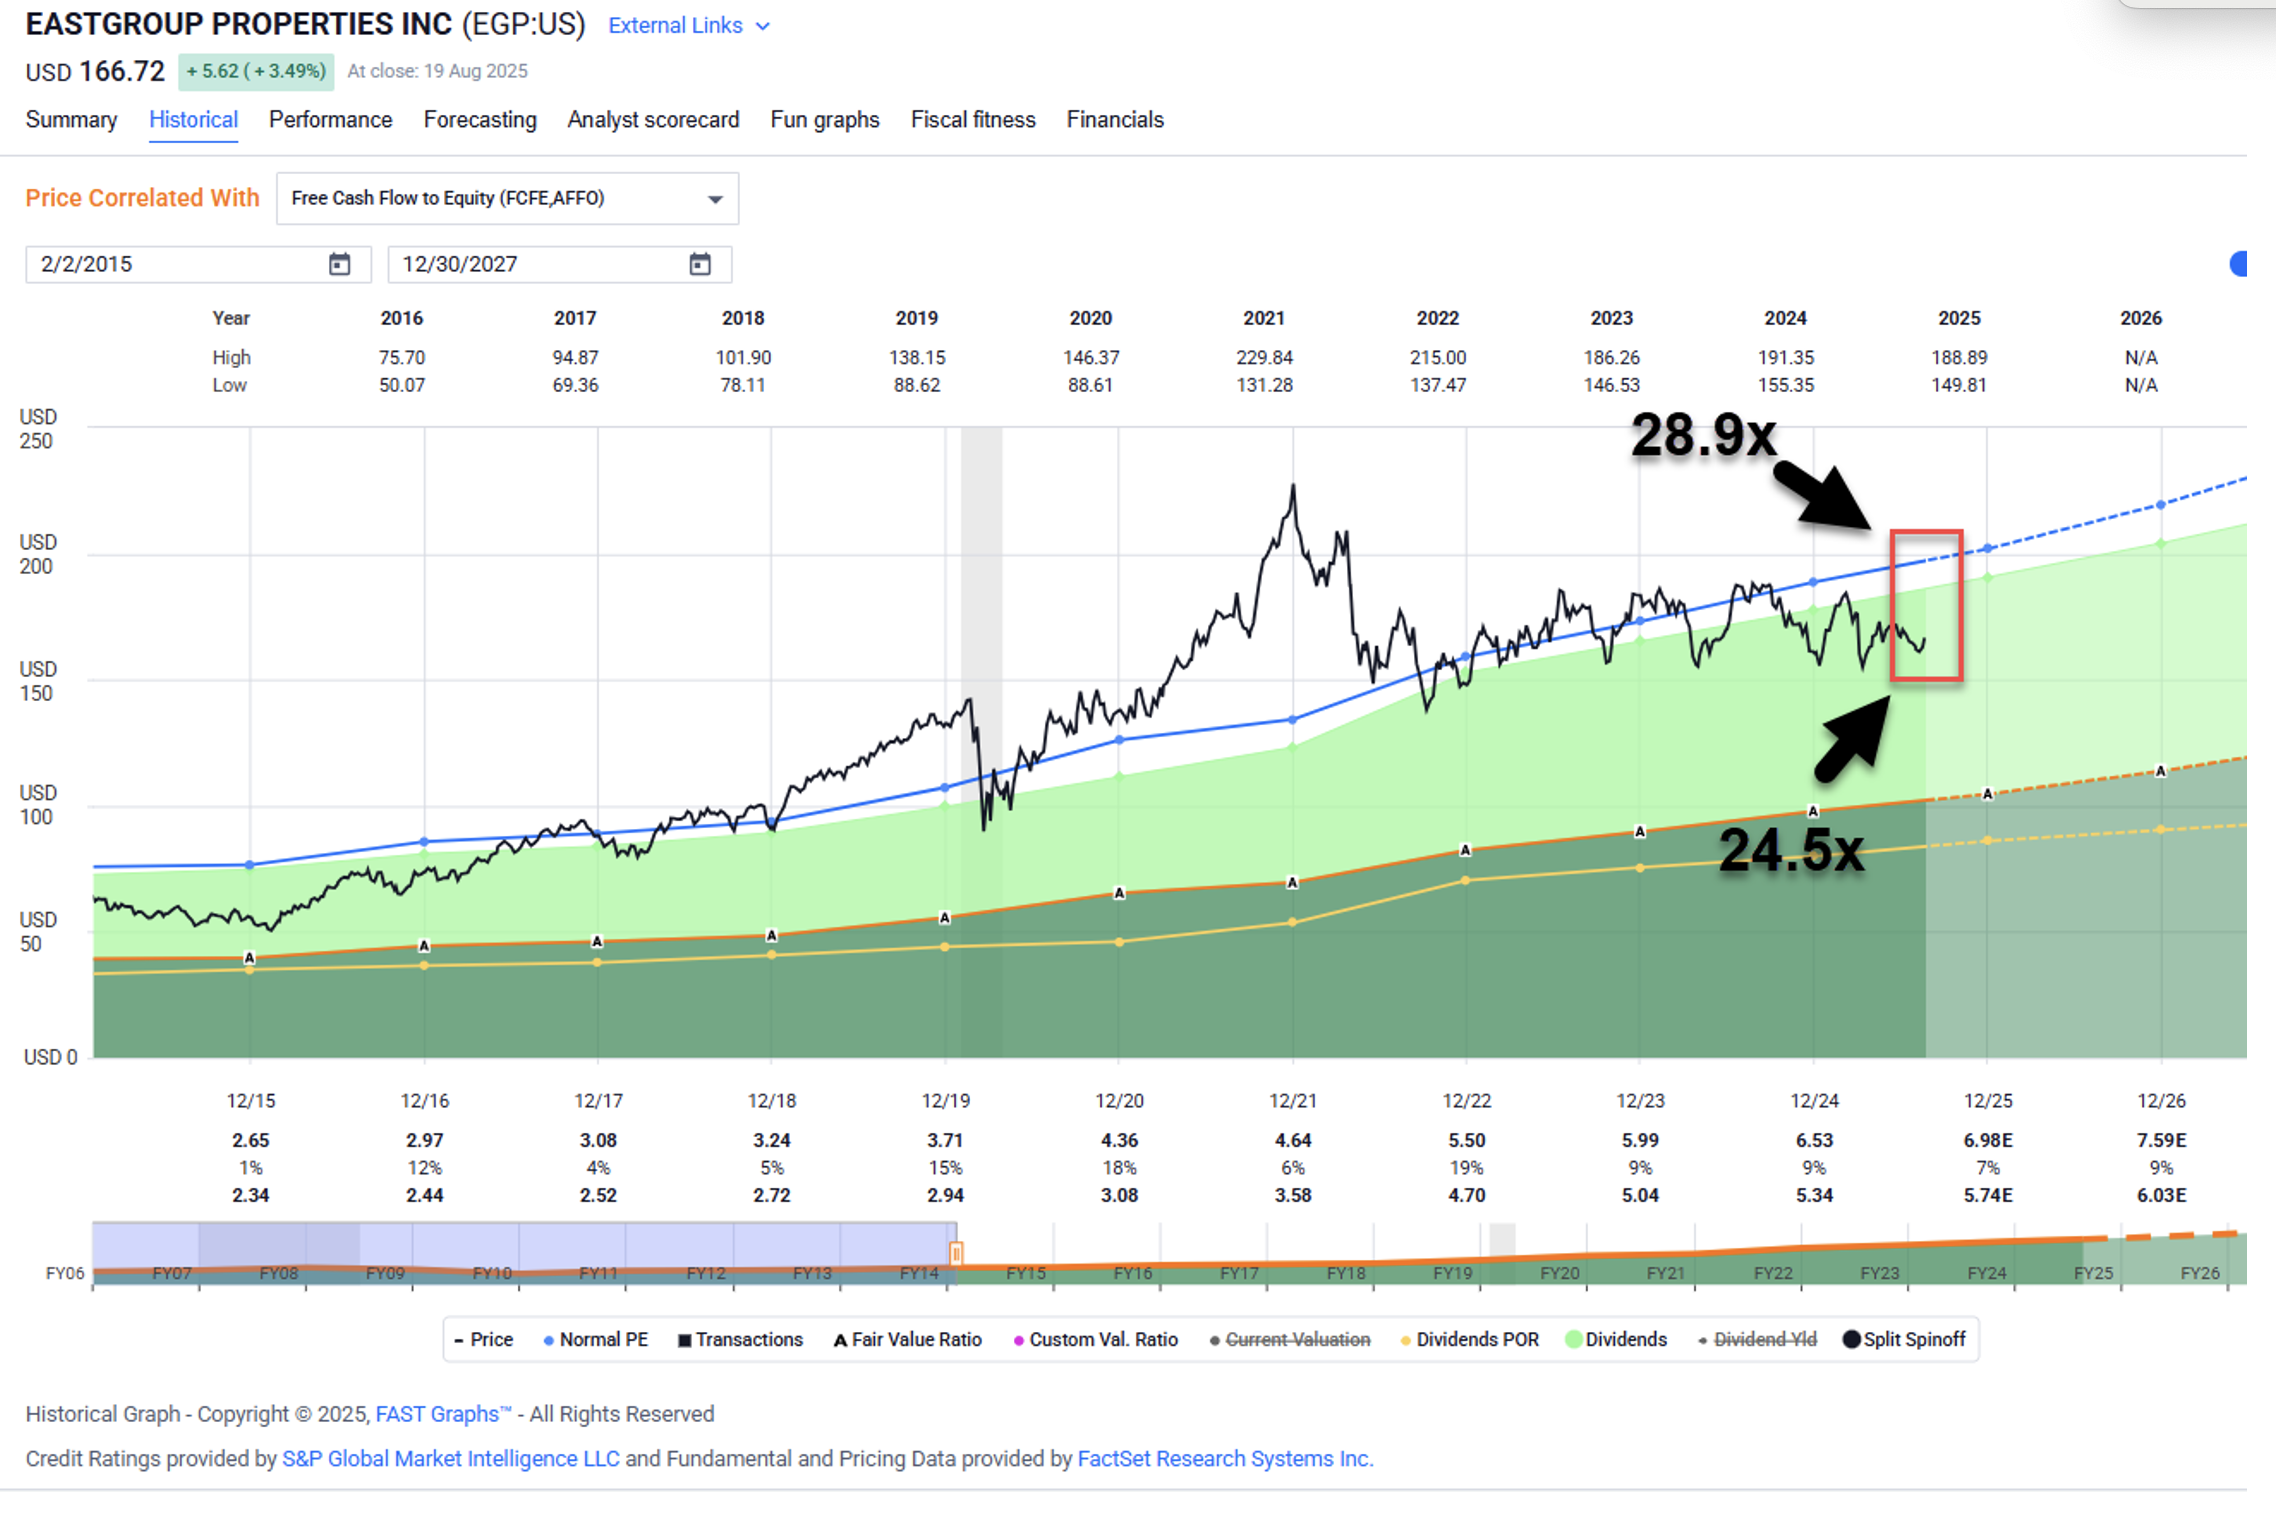Select the Financials tab
Screen dimensions: 2276x1514
pyautogui.click(x=1115, y=120)
